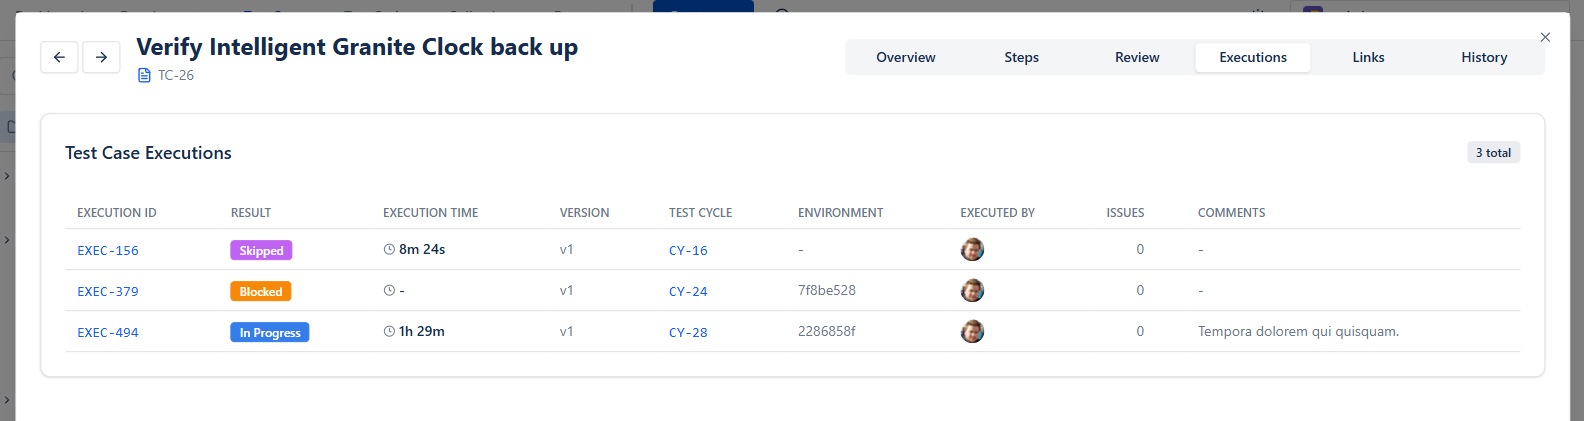The height and width of the screenshot is (421, 1584).
Task: Open the Steps tab
Action: [x=1021, y=58]
